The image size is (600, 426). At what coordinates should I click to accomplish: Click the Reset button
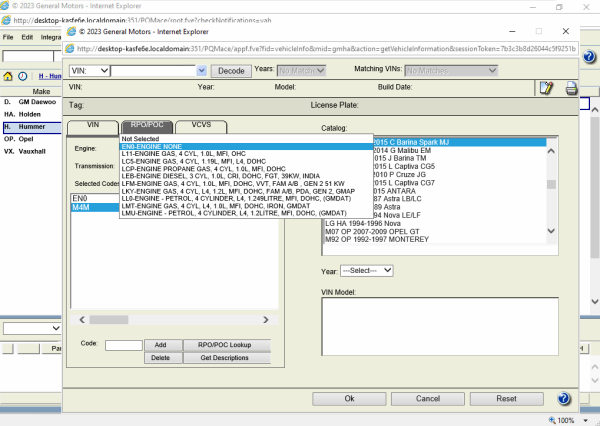[x=506, y=398]
